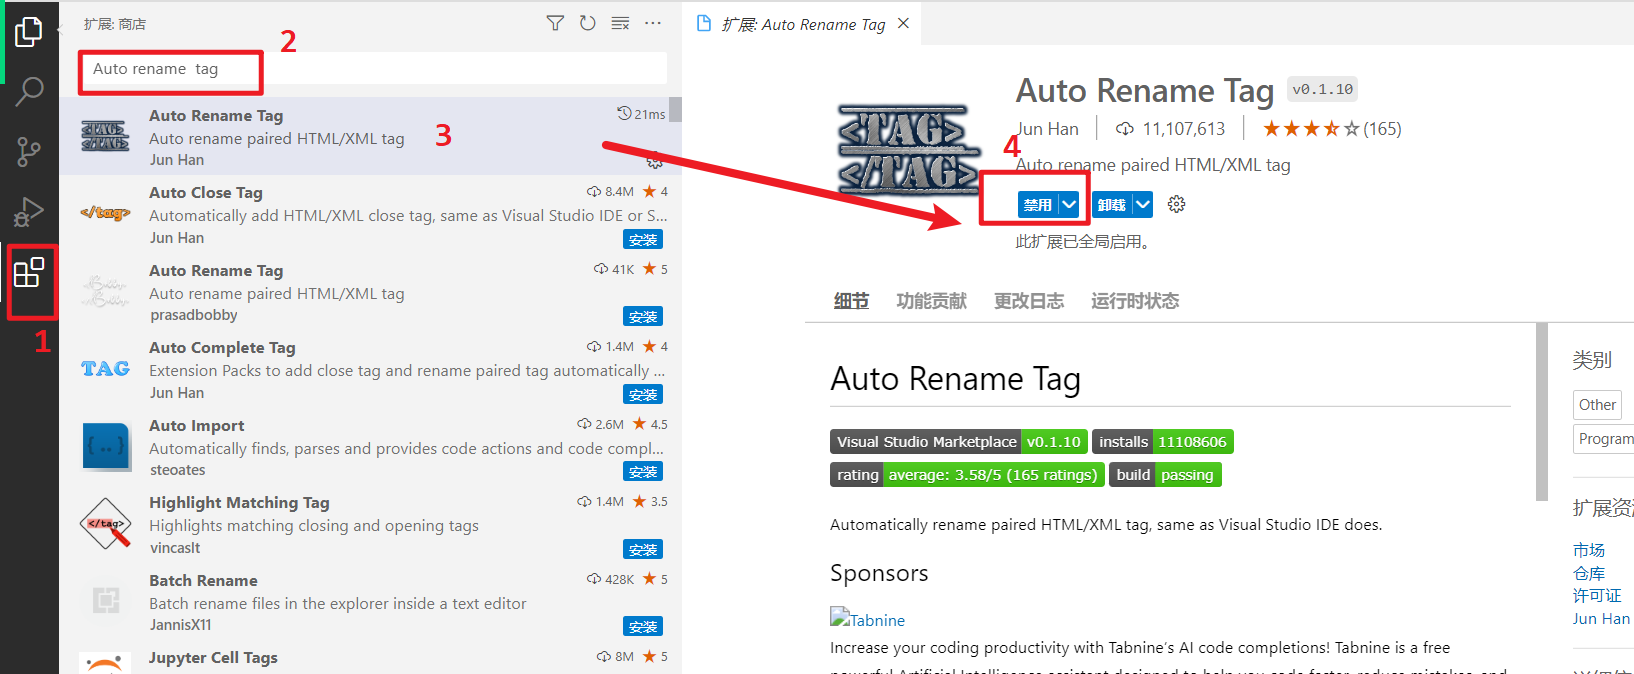The width and height of the screenshot is (1634, 674).
Task: Open the Source Control view
Action: point(29,152)
